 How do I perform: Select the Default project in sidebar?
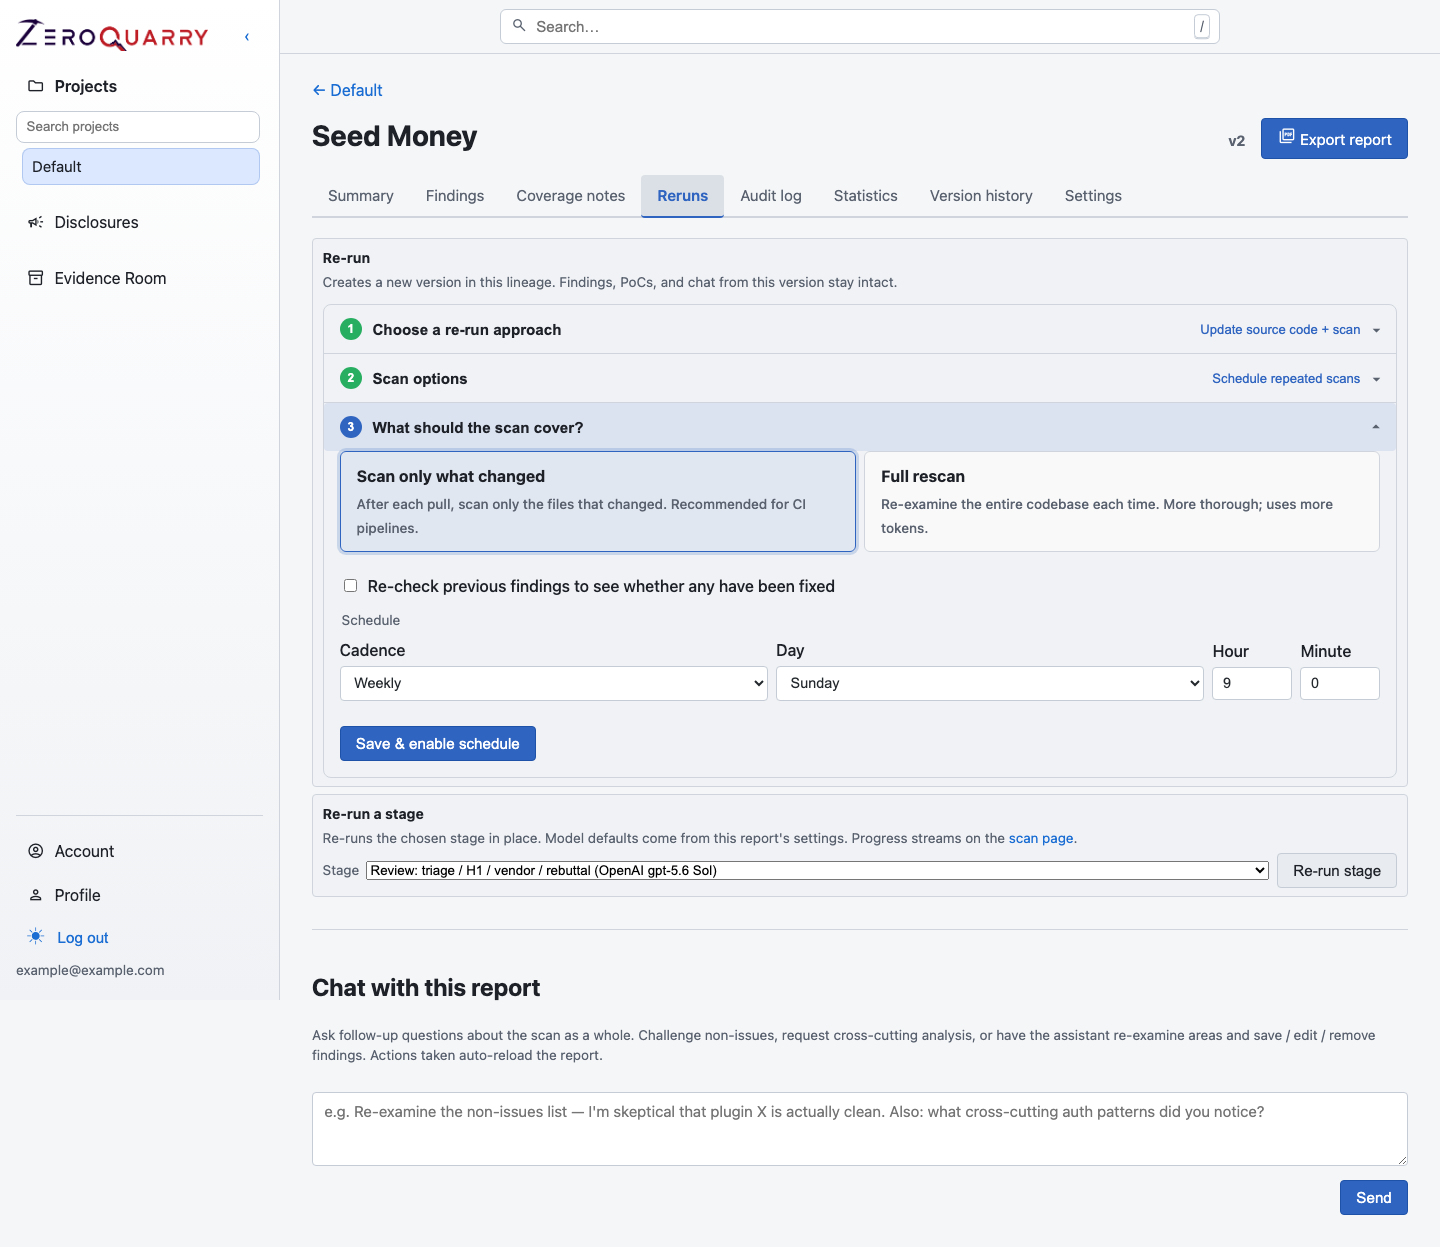pos(141,167)
